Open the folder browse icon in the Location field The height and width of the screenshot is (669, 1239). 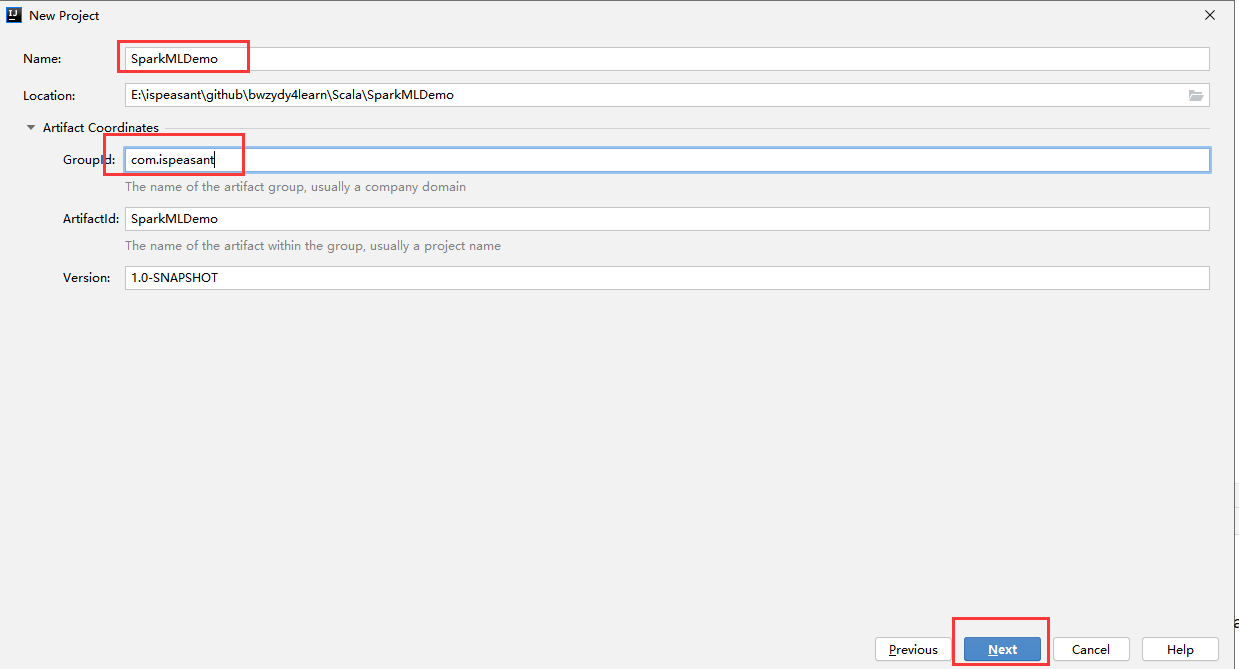[1196, 95]
